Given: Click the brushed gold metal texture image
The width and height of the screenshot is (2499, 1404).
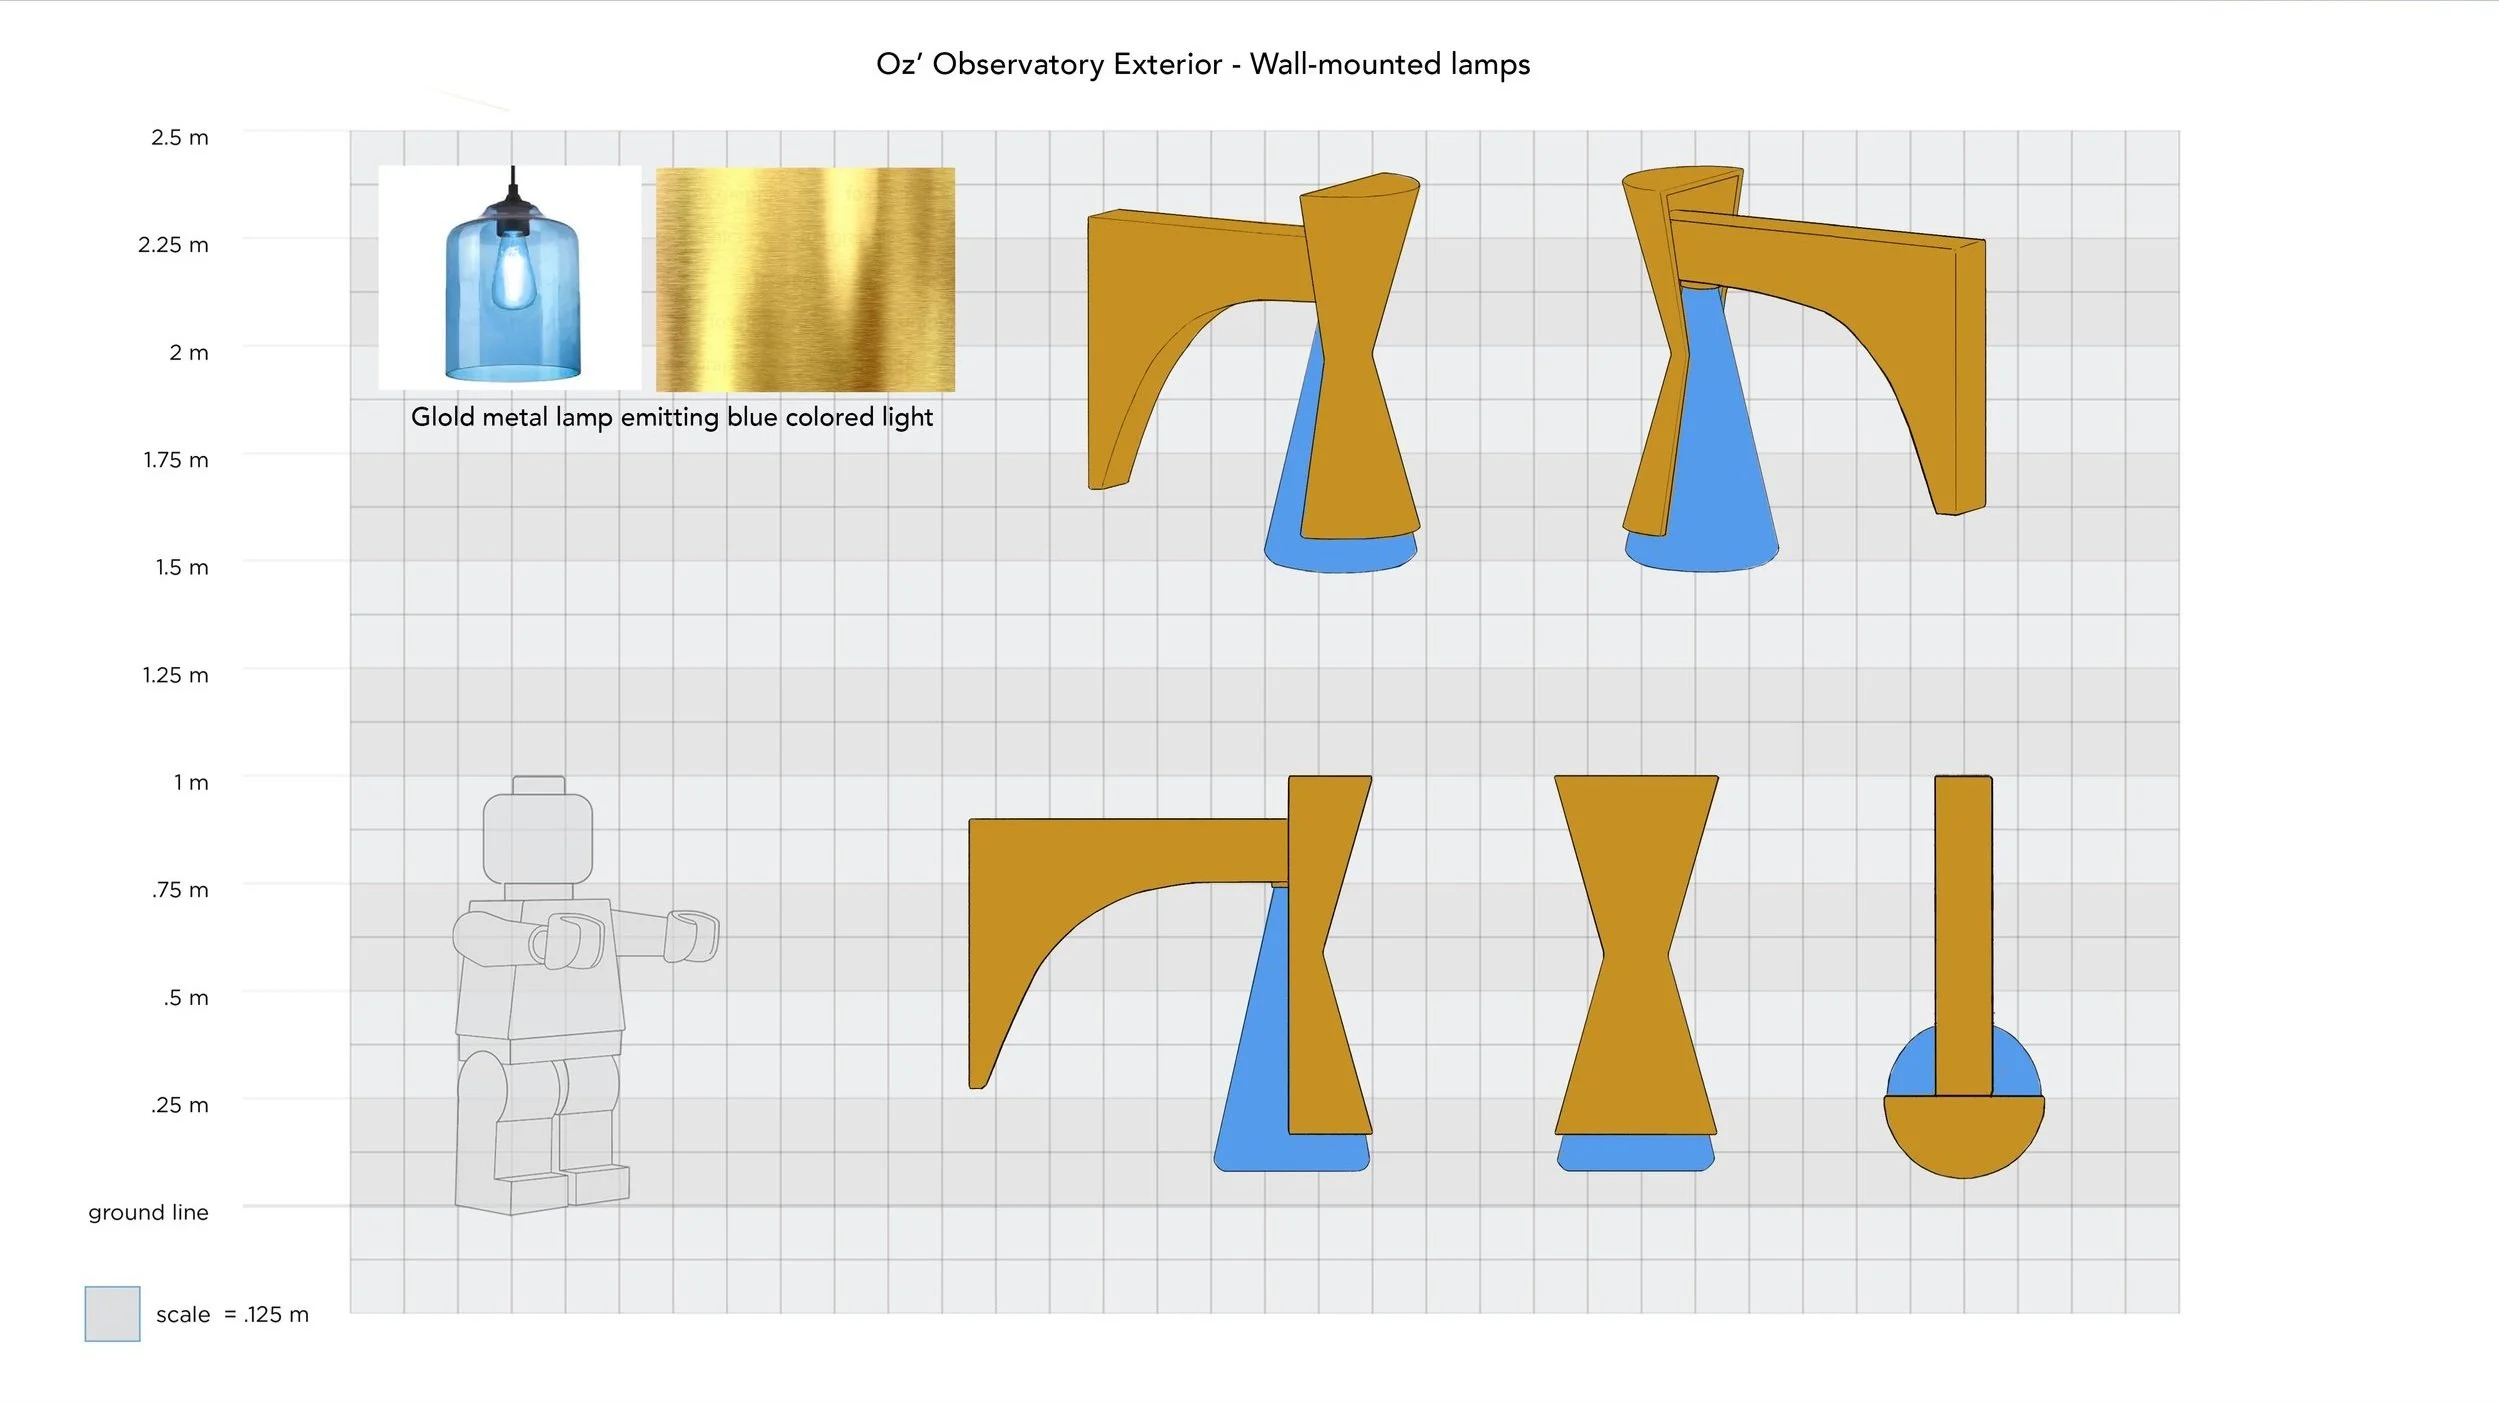Looking at the screenshot, I should tap(805, 279).
